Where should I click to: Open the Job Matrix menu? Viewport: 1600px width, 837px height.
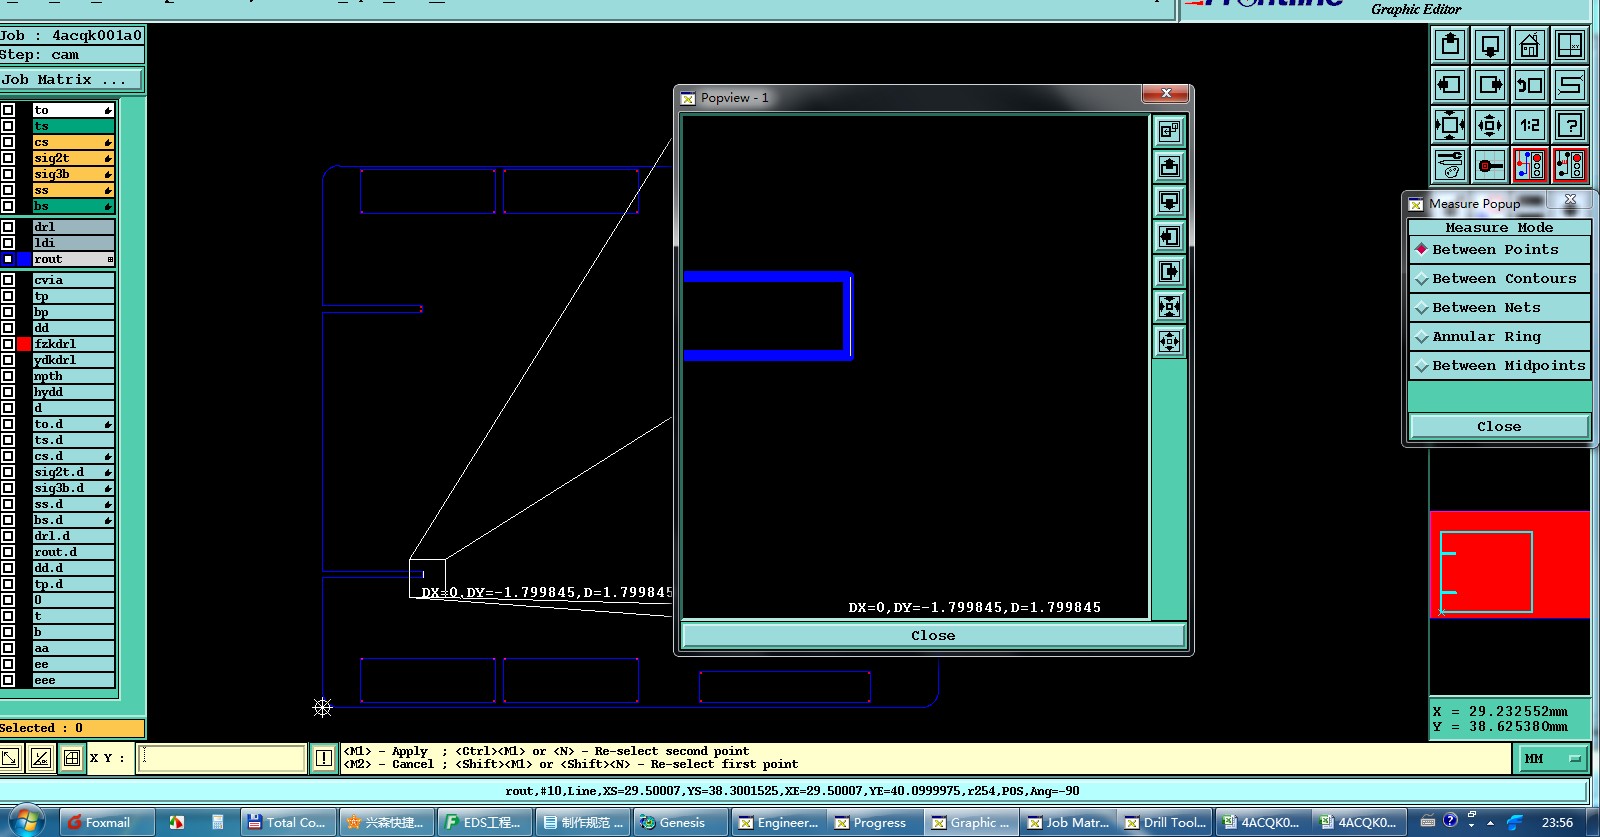point(71,79)
